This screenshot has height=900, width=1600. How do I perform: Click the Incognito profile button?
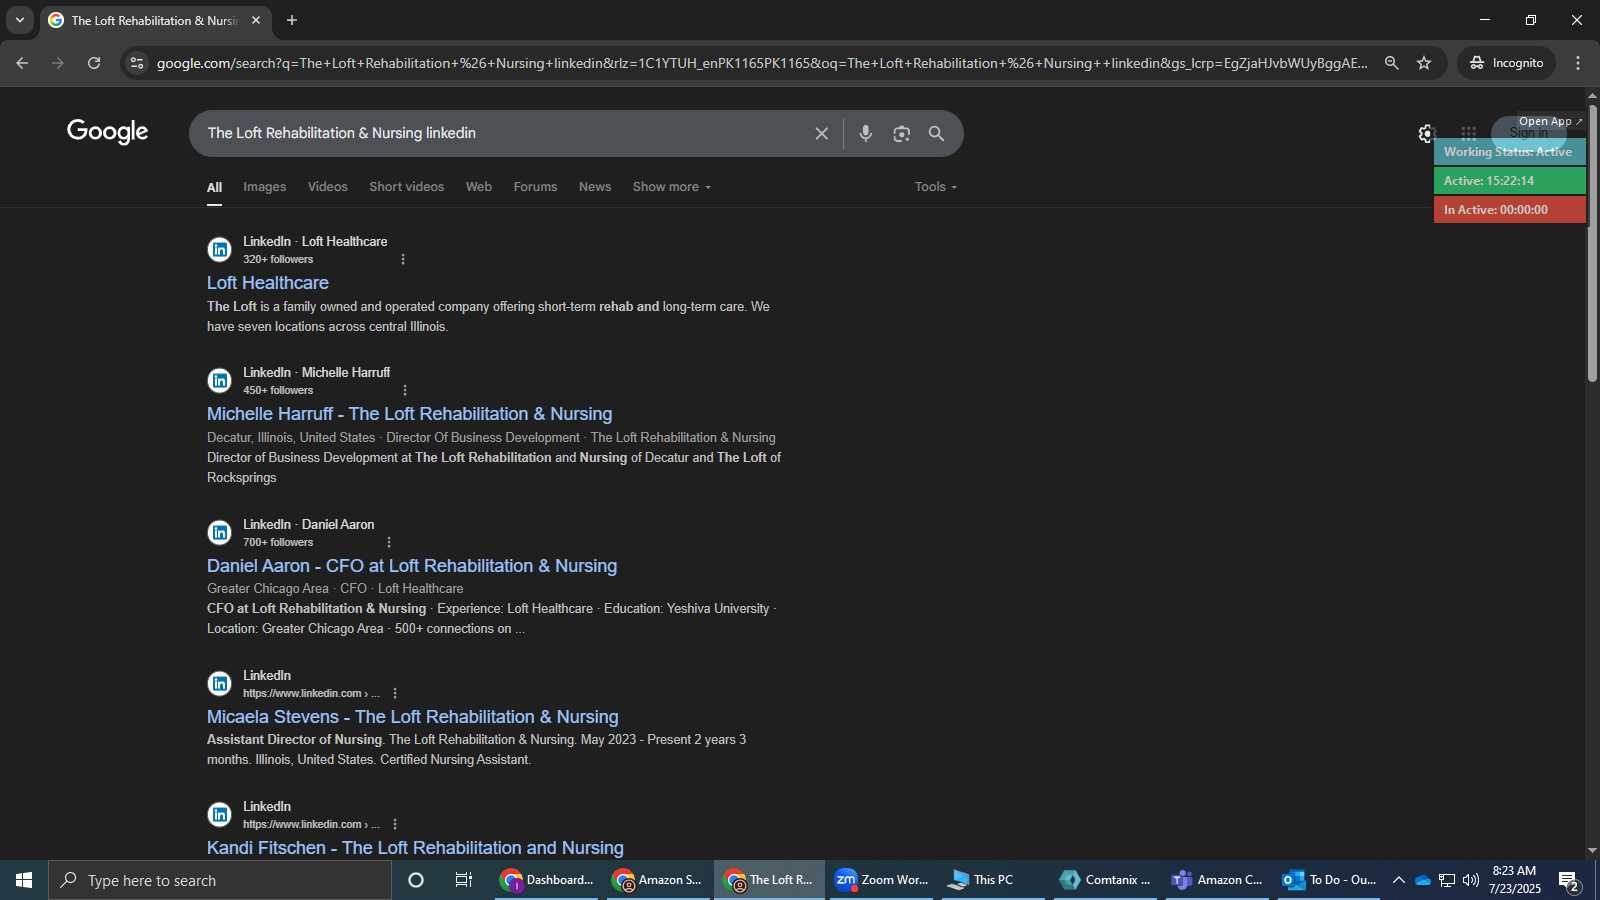(1506, 63)
